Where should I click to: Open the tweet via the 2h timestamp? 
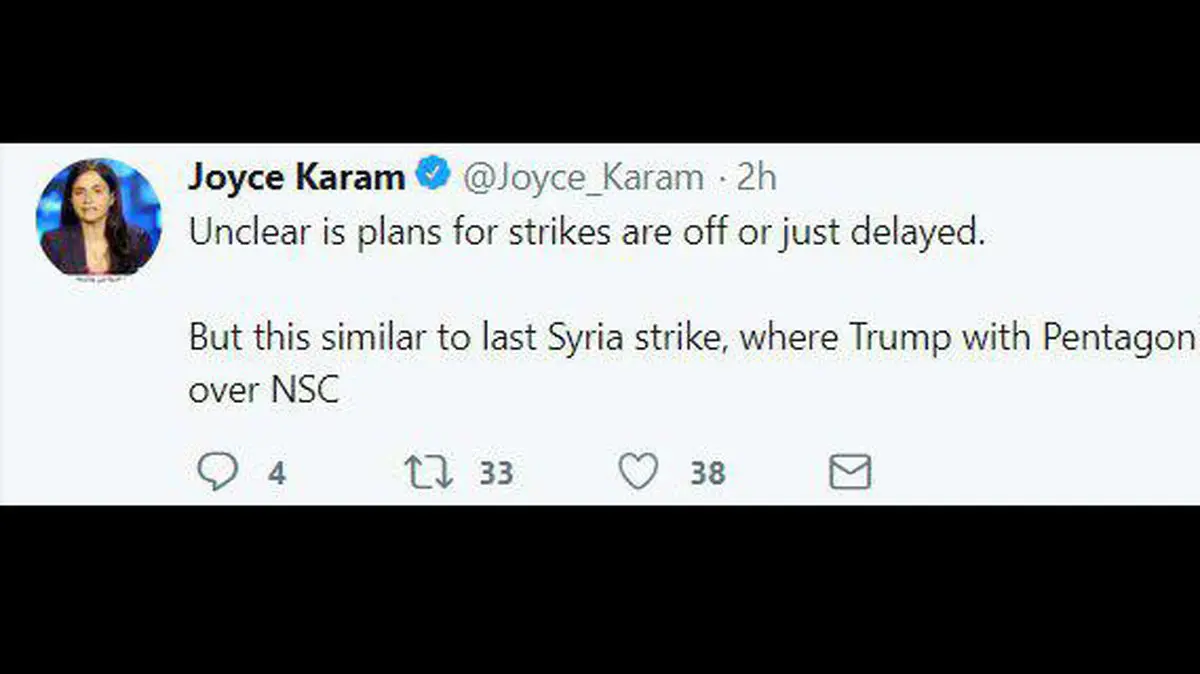[757, 178]
